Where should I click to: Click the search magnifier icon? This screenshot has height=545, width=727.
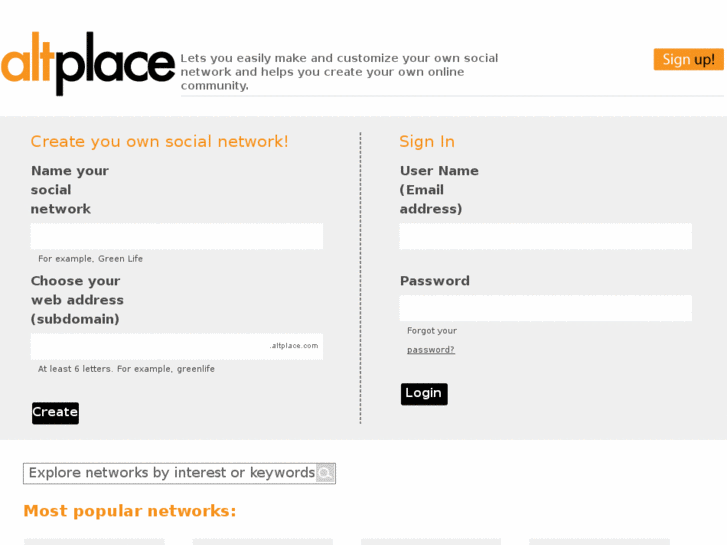(325, 473)
